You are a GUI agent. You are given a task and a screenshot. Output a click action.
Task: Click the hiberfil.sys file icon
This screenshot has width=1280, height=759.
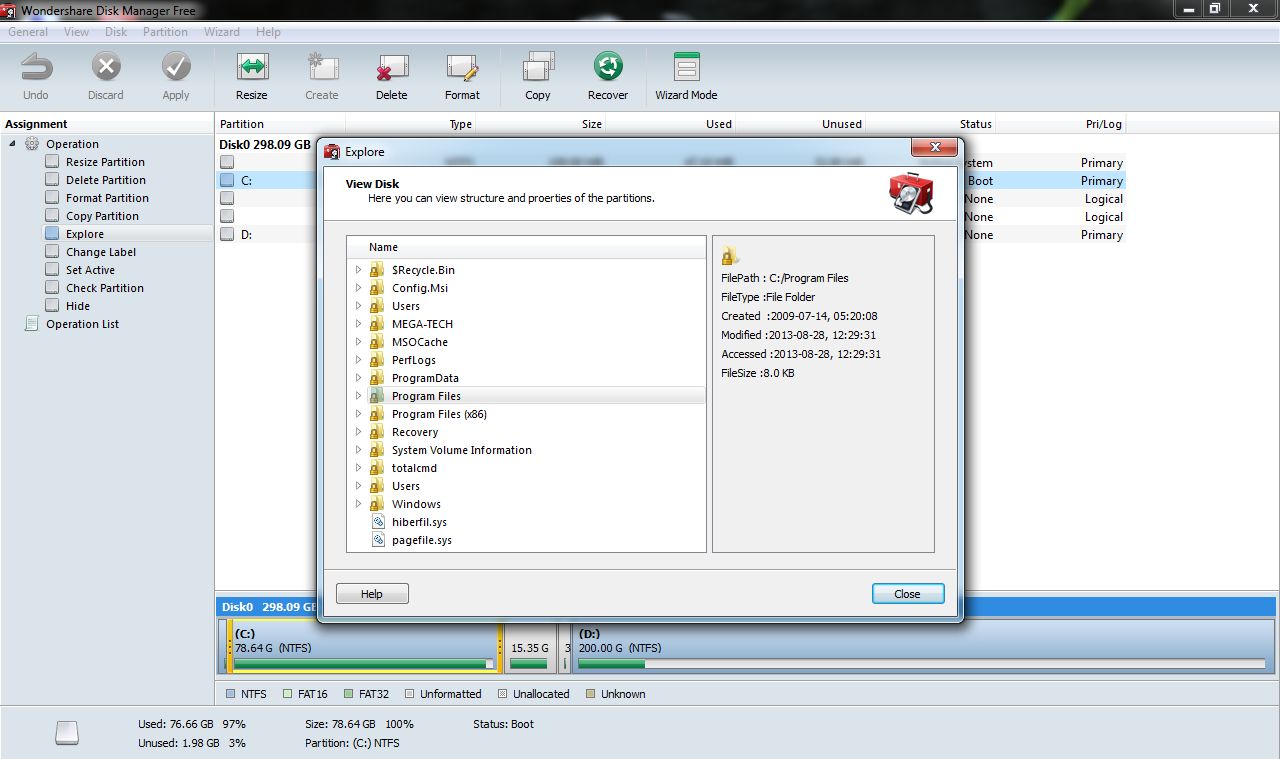378,522
